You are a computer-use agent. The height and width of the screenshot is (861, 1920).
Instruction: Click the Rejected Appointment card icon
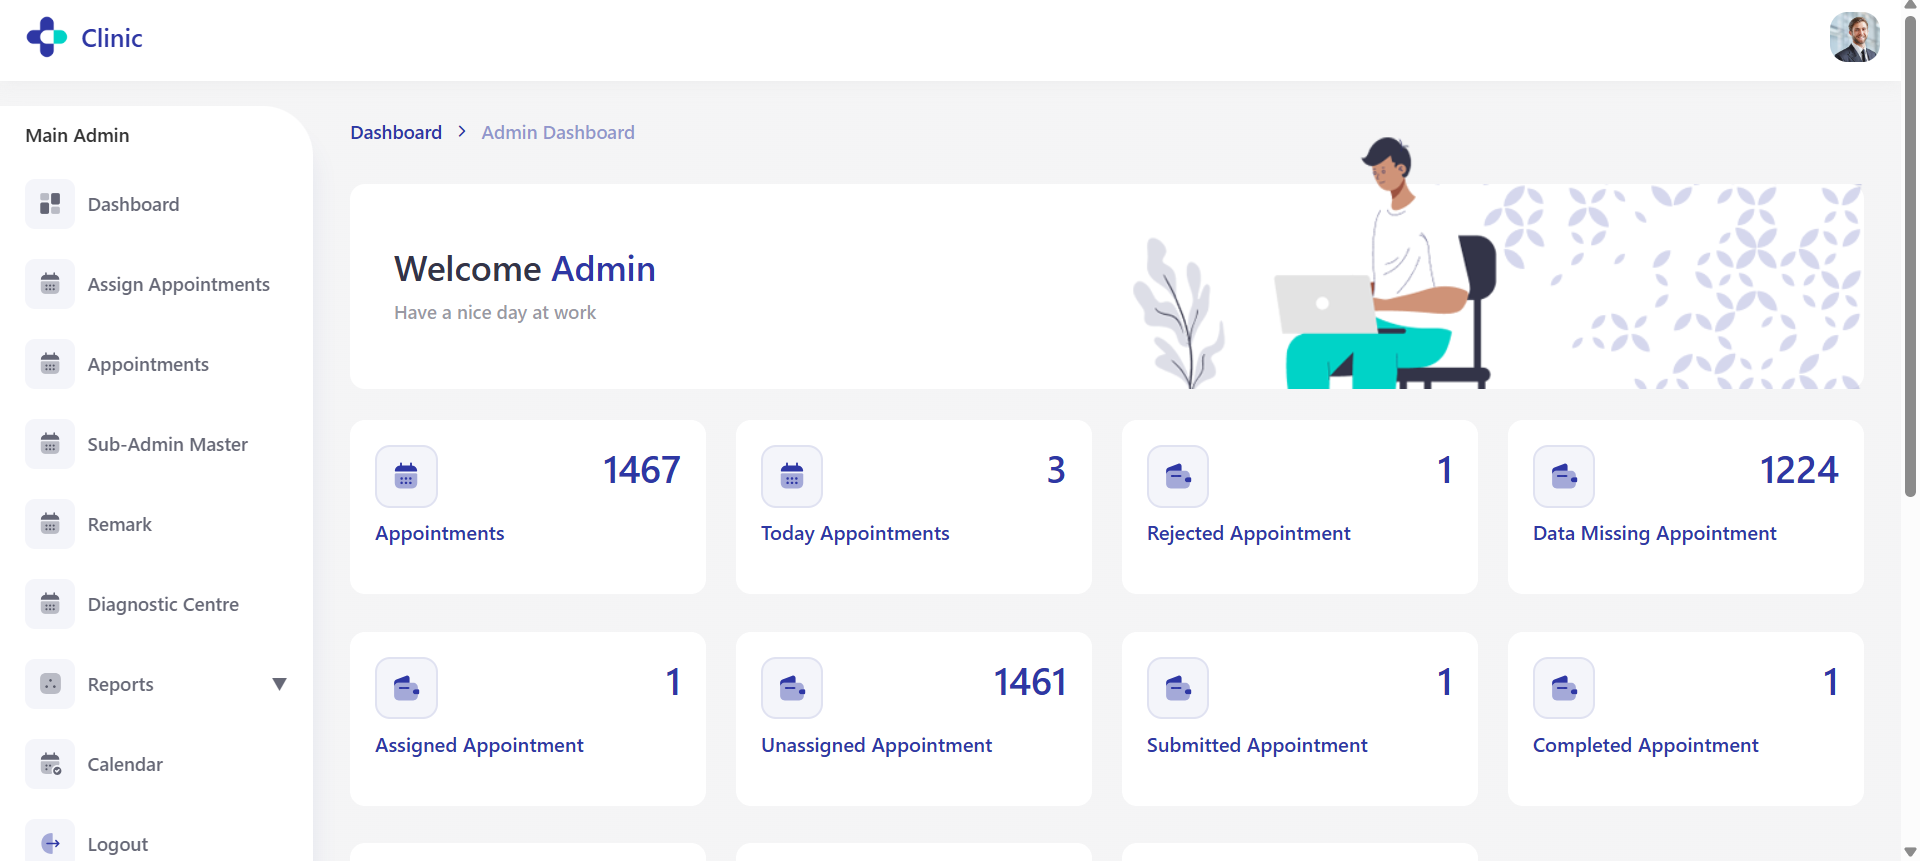(x=1177, y=476)
